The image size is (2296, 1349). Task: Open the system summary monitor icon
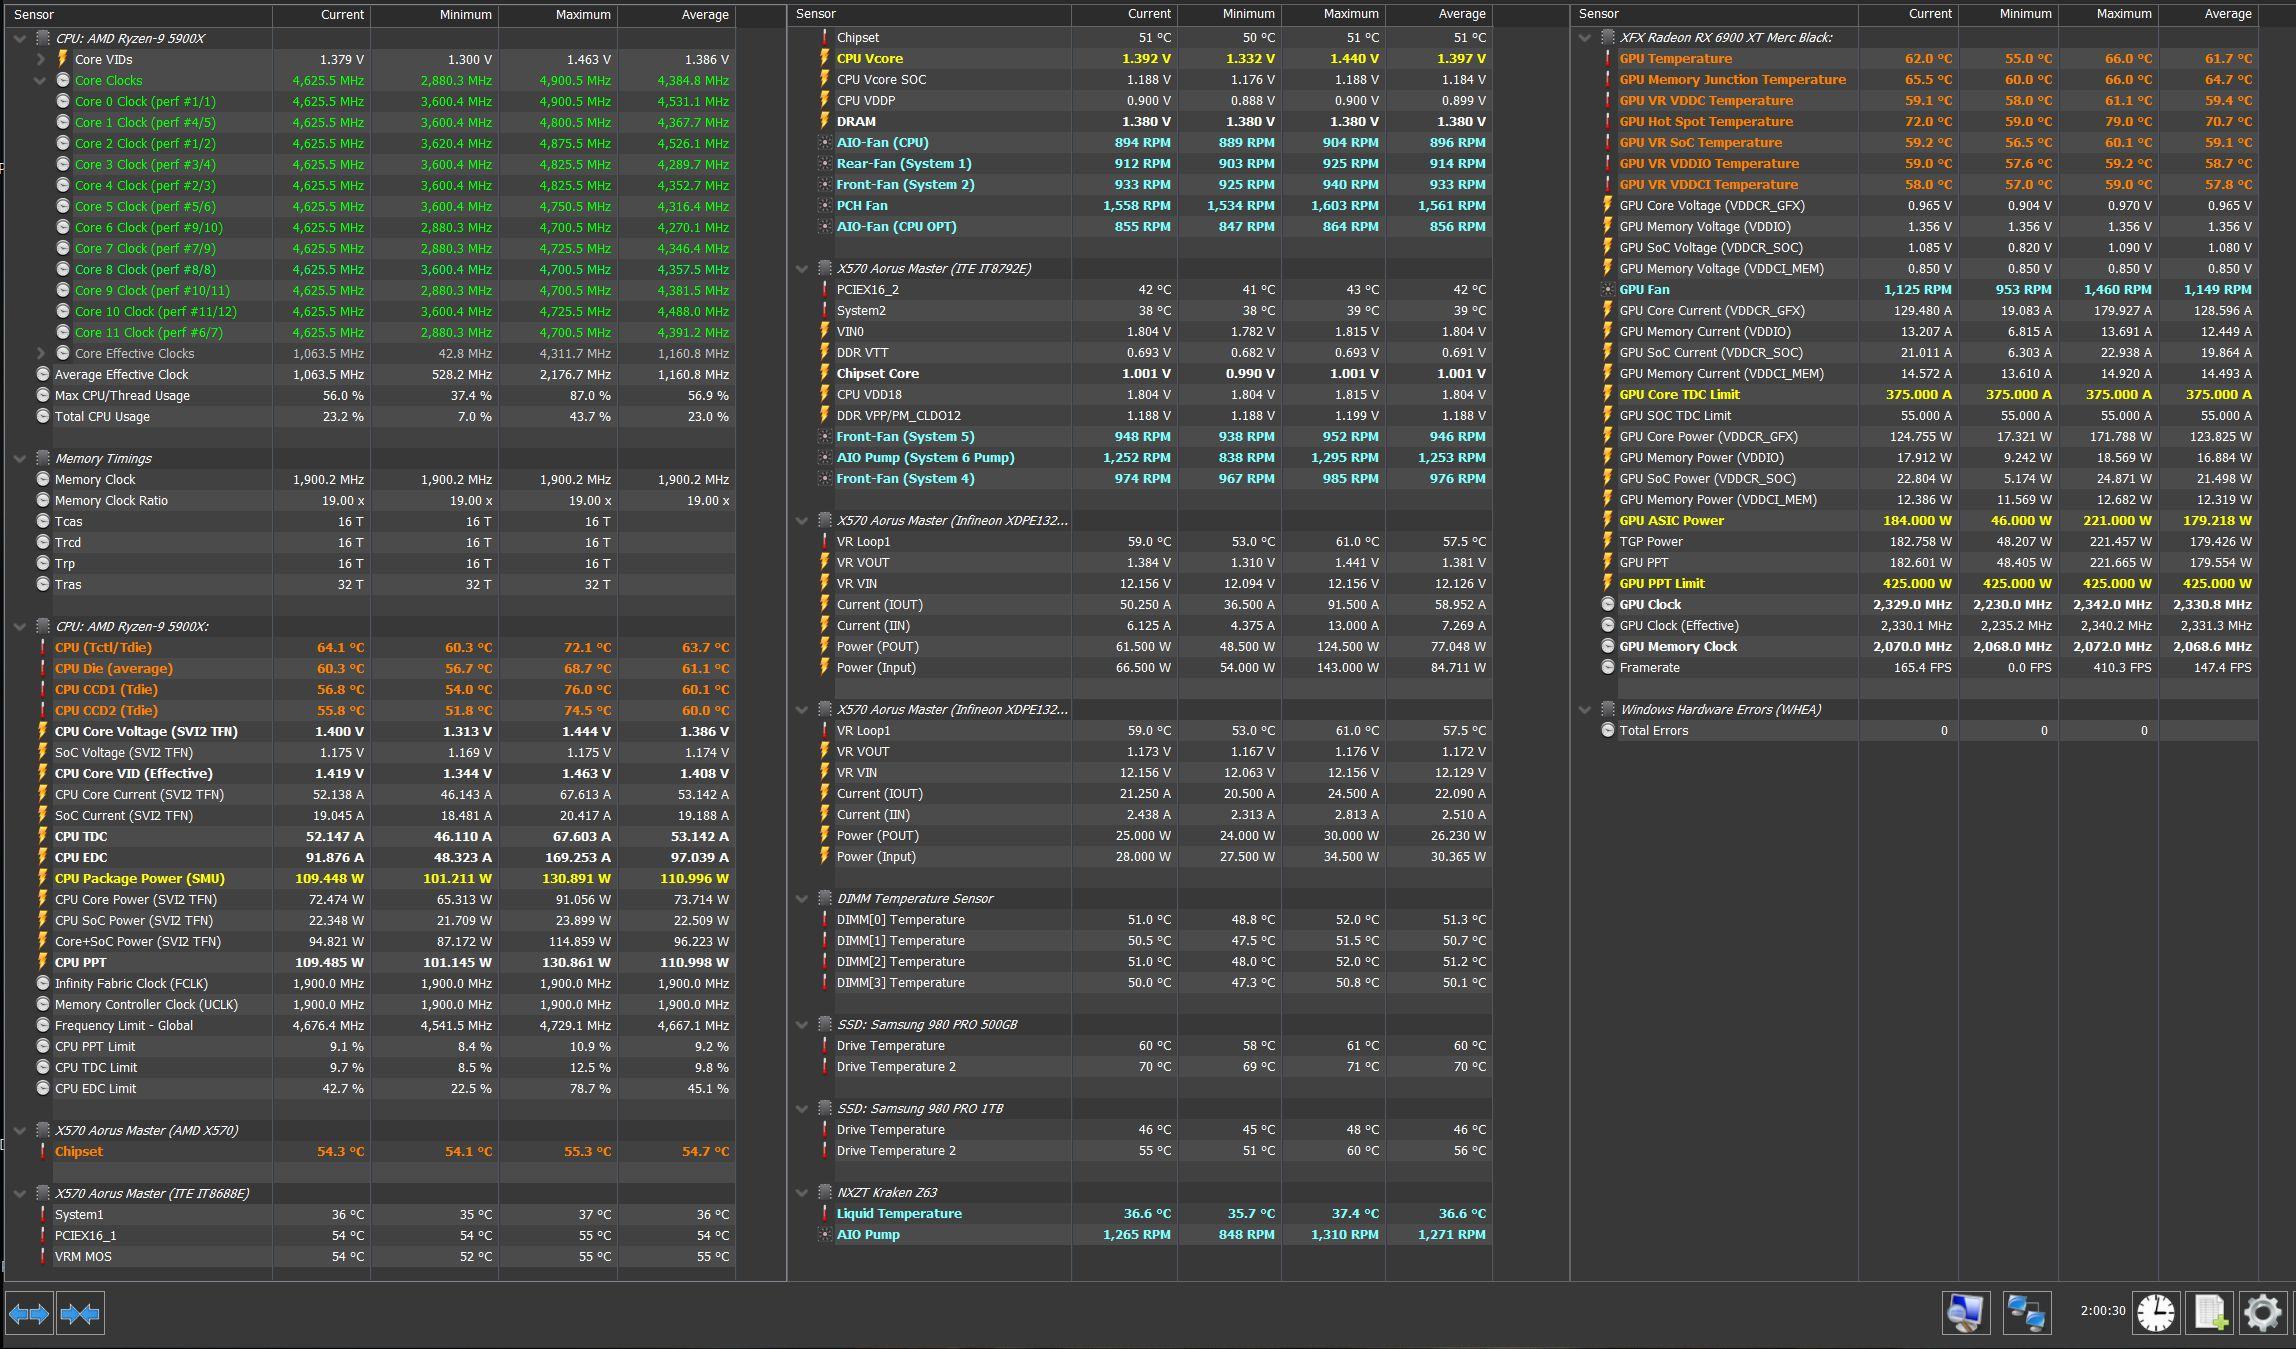[1965, 1313]
